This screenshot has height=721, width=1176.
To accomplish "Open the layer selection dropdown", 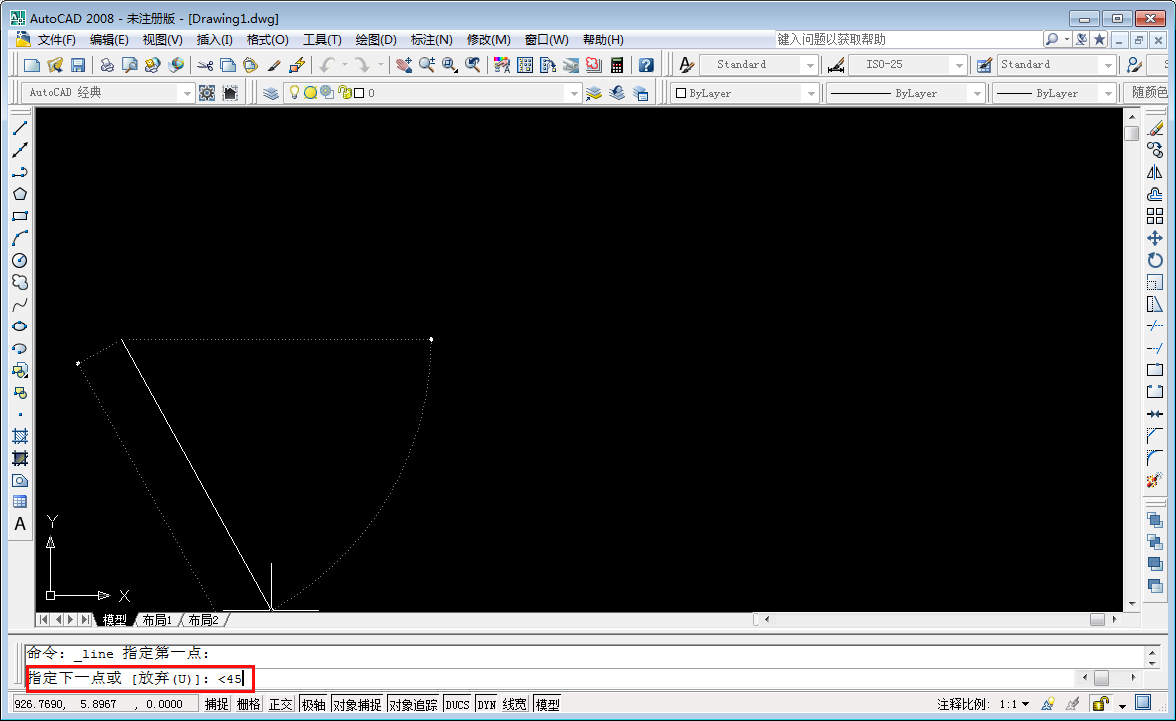I will (574, 92).
